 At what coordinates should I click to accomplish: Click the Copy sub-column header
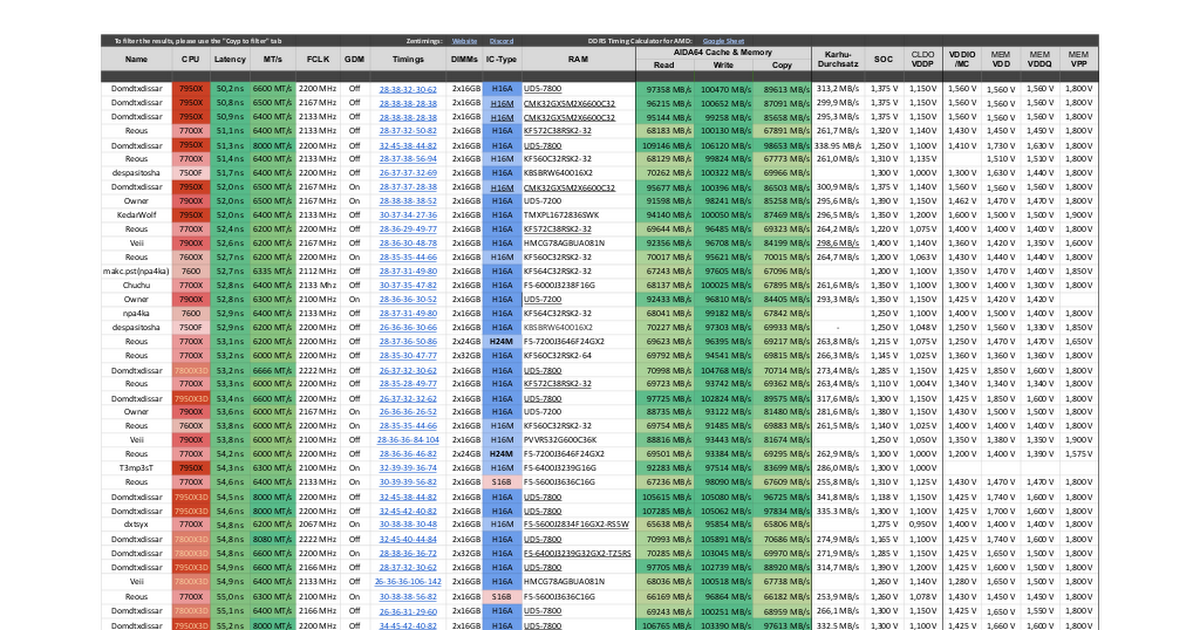click(x=782, y=65)
